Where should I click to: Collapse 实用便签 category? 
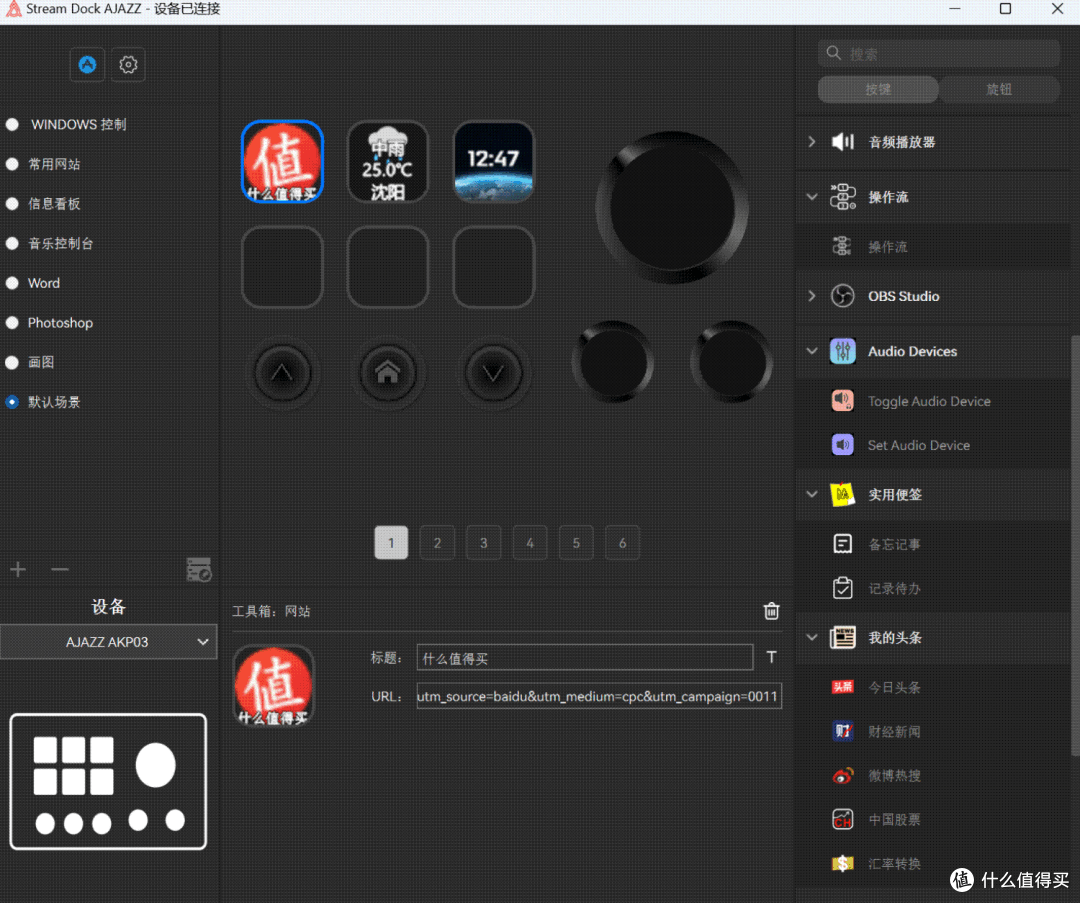tap(812, 495)
